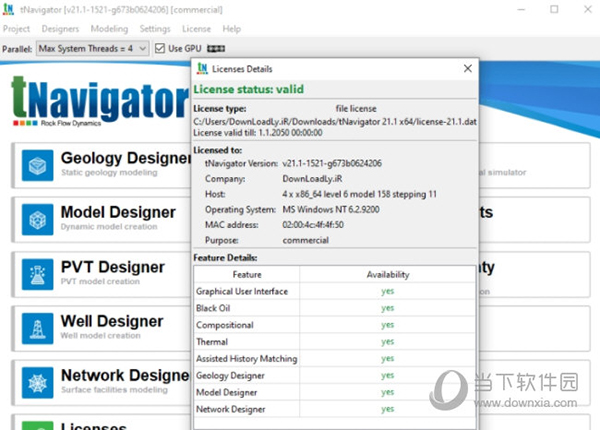Launch Network Designer module
The height and width of the screenshot is (430, 600).
point(101,383)
